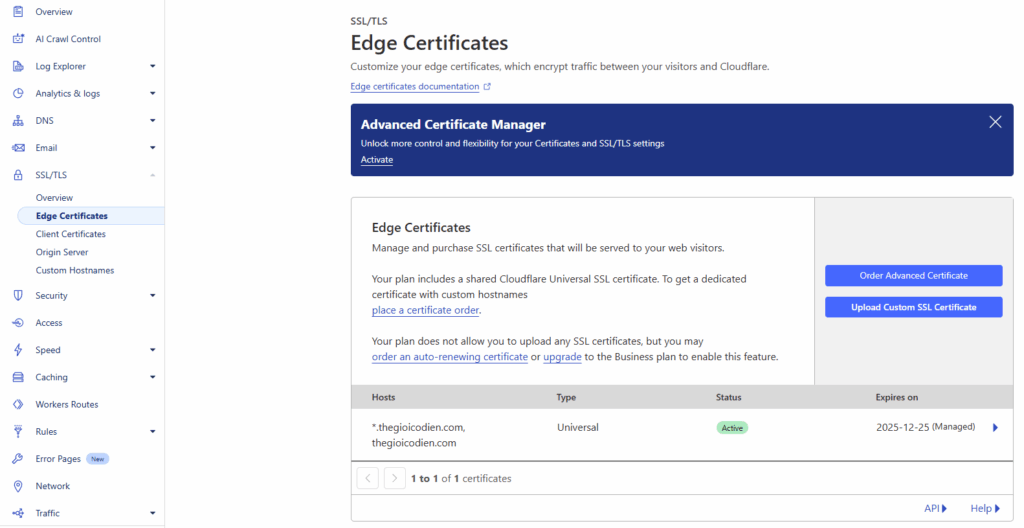The image size is (1024, 528).
Task: Click the Caching drive icon
Action: pos(17,377)
